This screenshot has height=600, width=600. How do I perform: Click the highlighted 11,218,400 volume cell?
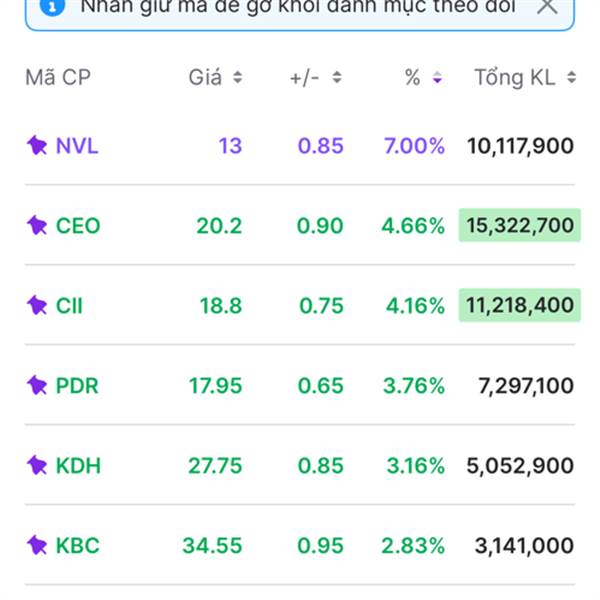pos(519,305)
